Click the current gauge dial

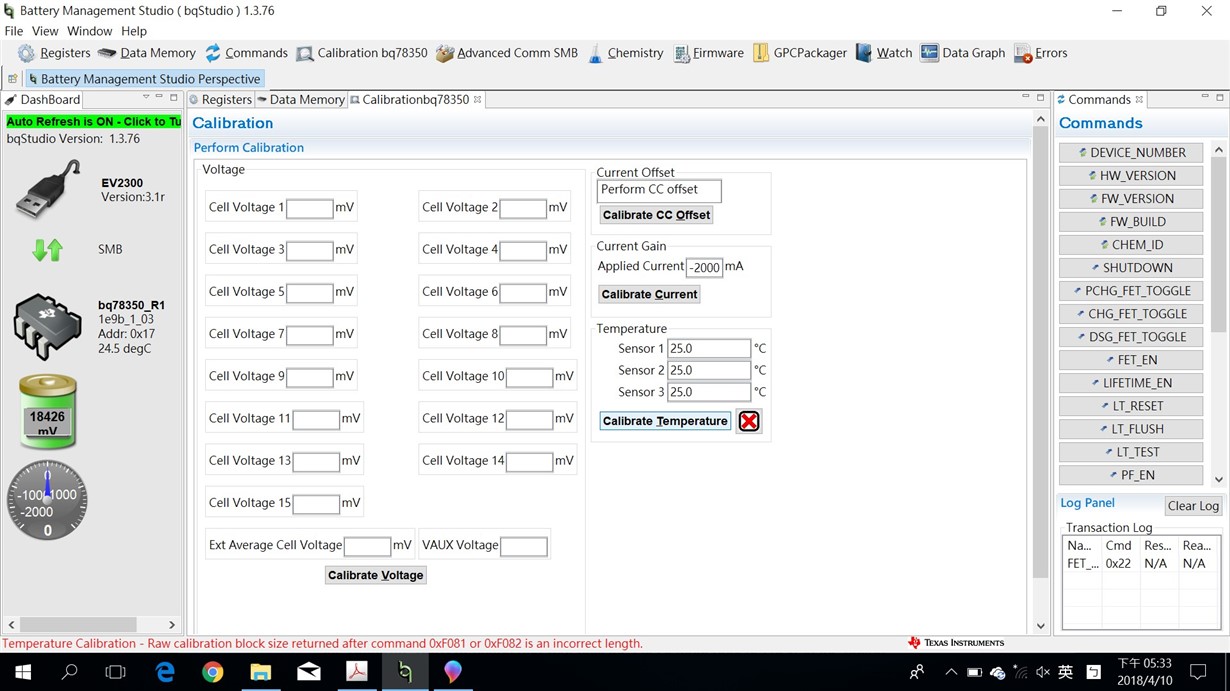pyautogui.click(x=47, y=500)
